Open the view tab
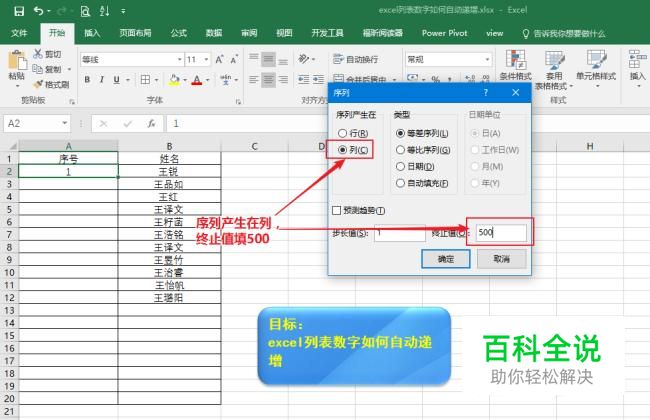This screenshot has height=420, width=650. coord(495,33)
